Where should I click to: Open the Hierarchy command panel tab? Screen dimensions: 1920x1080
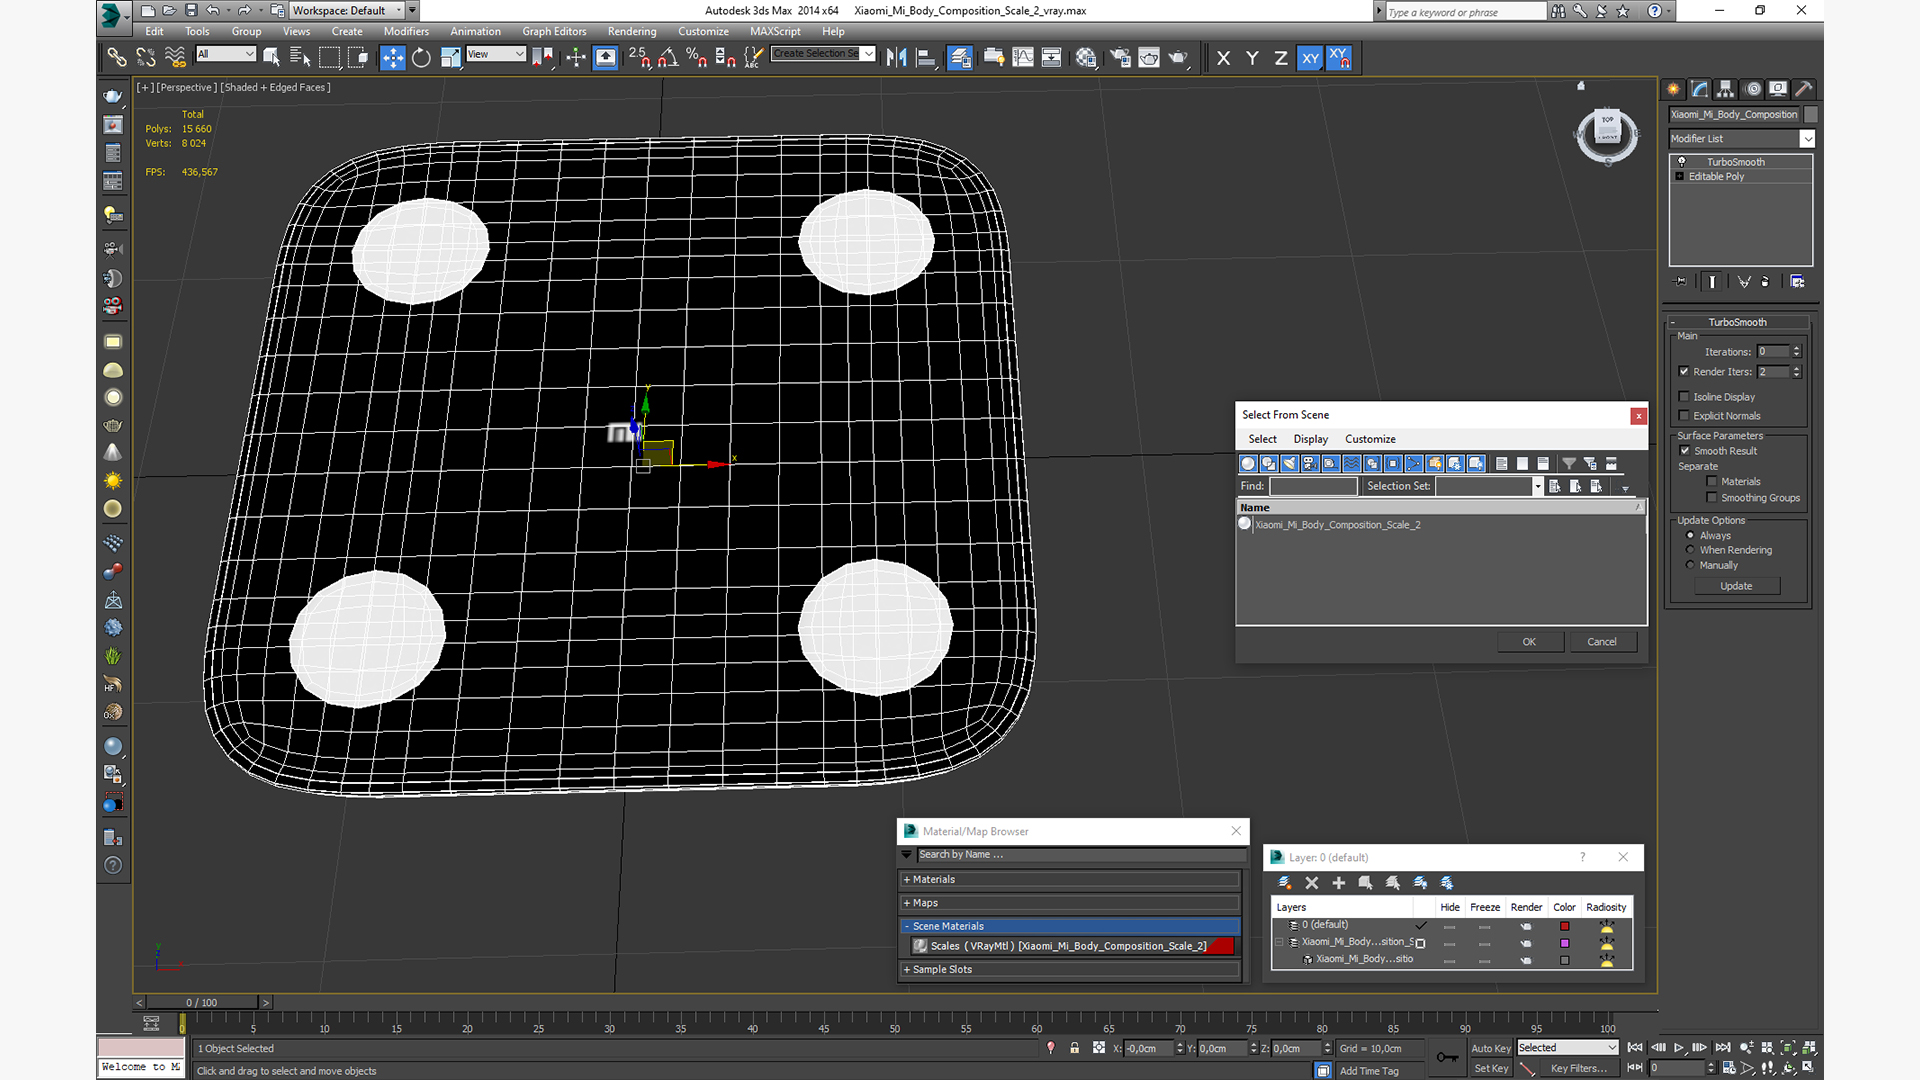tap(1726, 89)
